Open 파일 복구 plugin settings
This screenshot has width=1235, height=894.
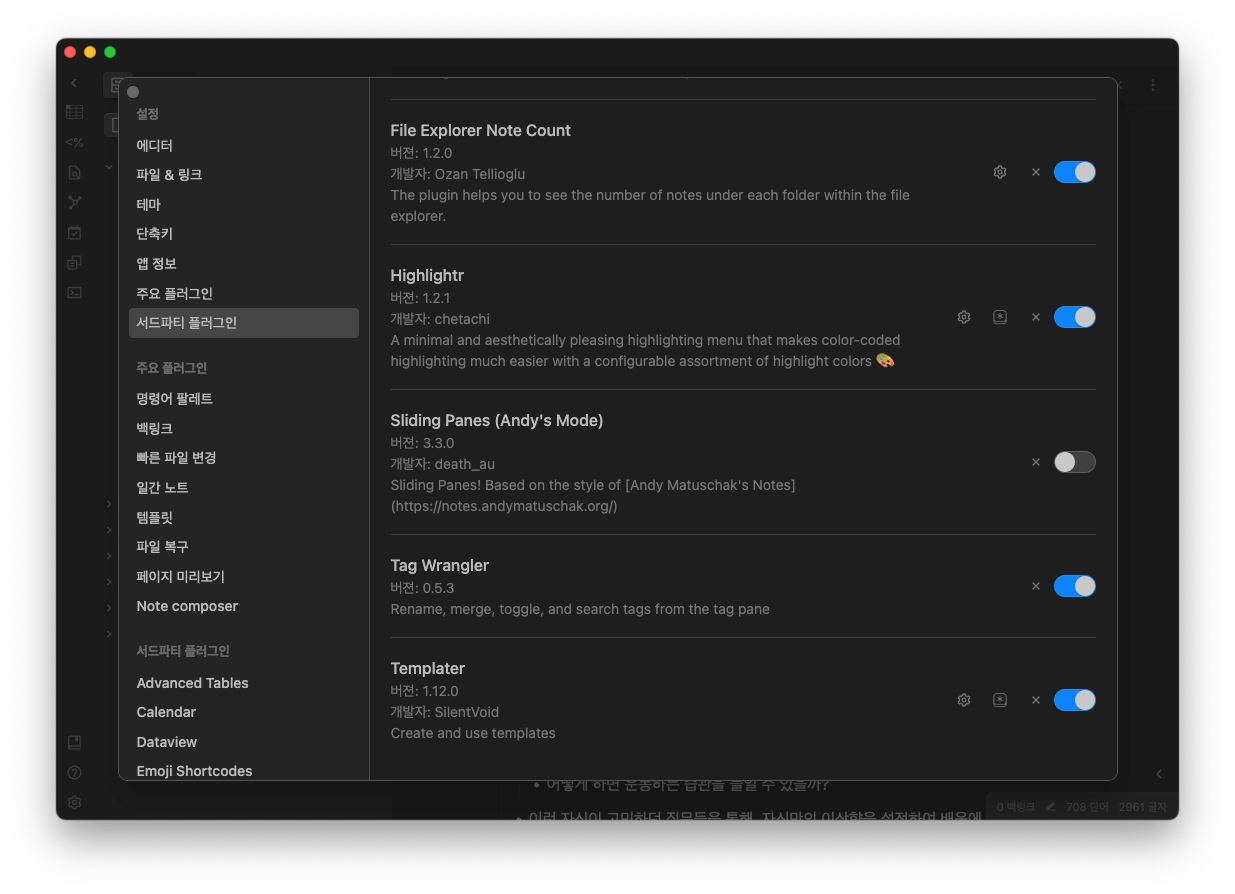tap(244, 546)
